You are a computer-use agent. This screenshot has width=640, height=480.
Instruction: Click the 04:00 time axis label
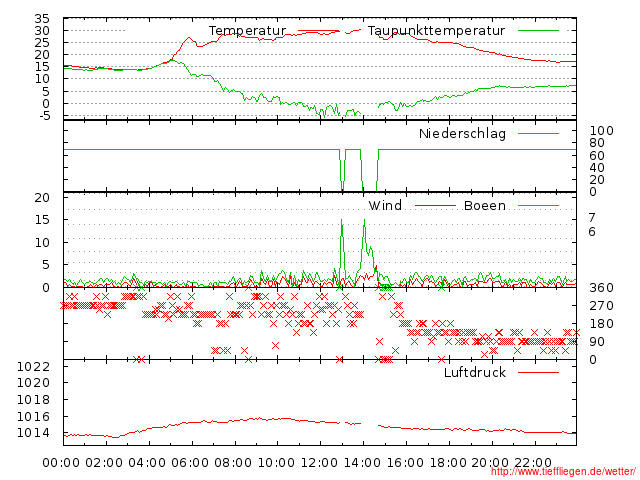pos(147,463)
